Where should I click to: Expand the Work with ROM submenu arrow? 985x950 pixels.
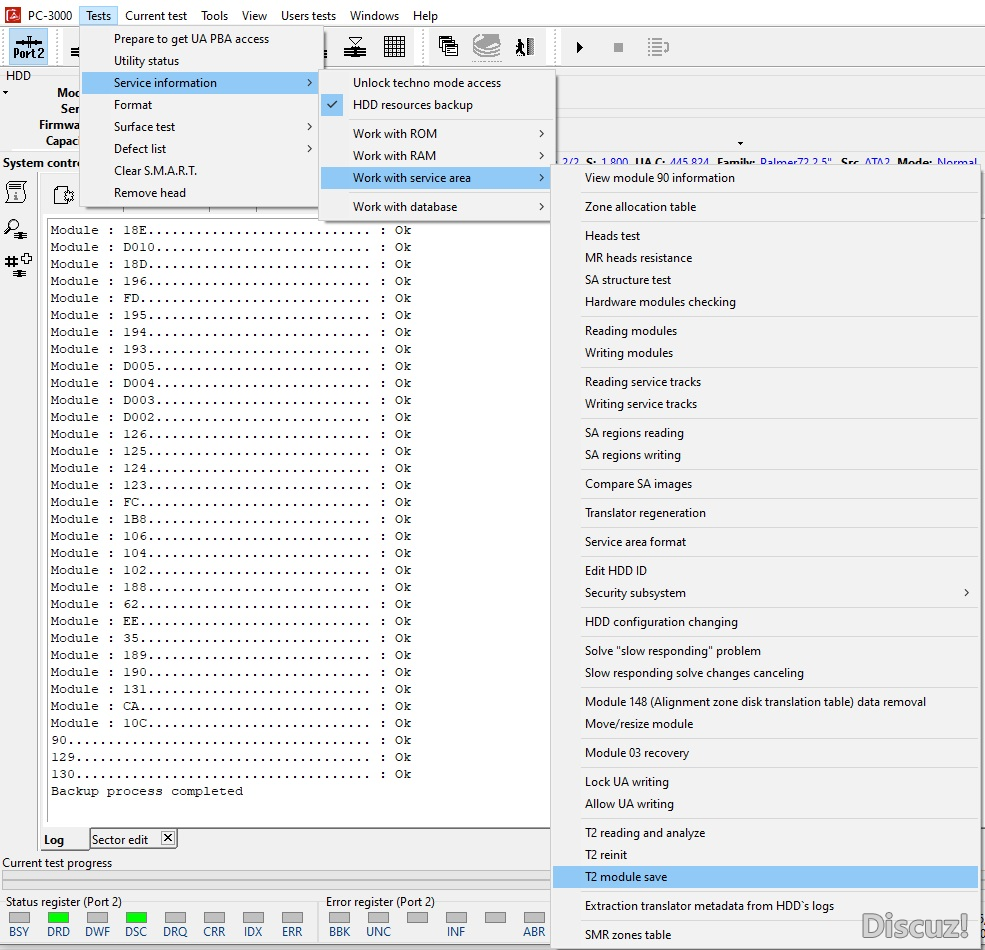coord(541,134)
